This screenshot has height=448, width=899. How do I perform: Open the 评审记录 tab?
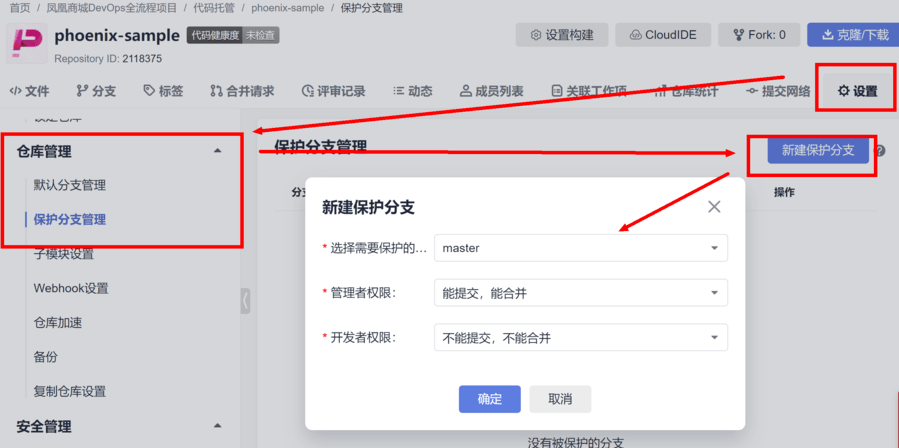tap(334, 91)
